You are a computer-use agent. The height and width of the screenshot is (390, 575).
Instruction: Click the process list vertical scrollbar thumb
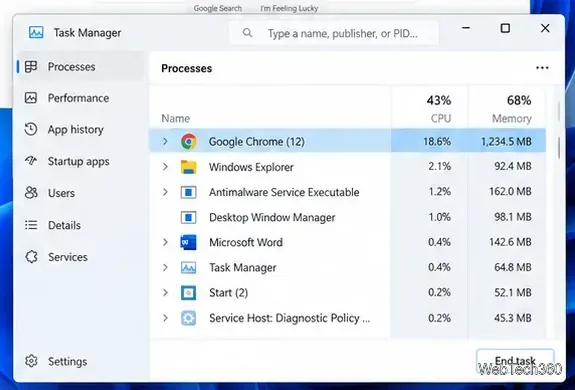559,148
